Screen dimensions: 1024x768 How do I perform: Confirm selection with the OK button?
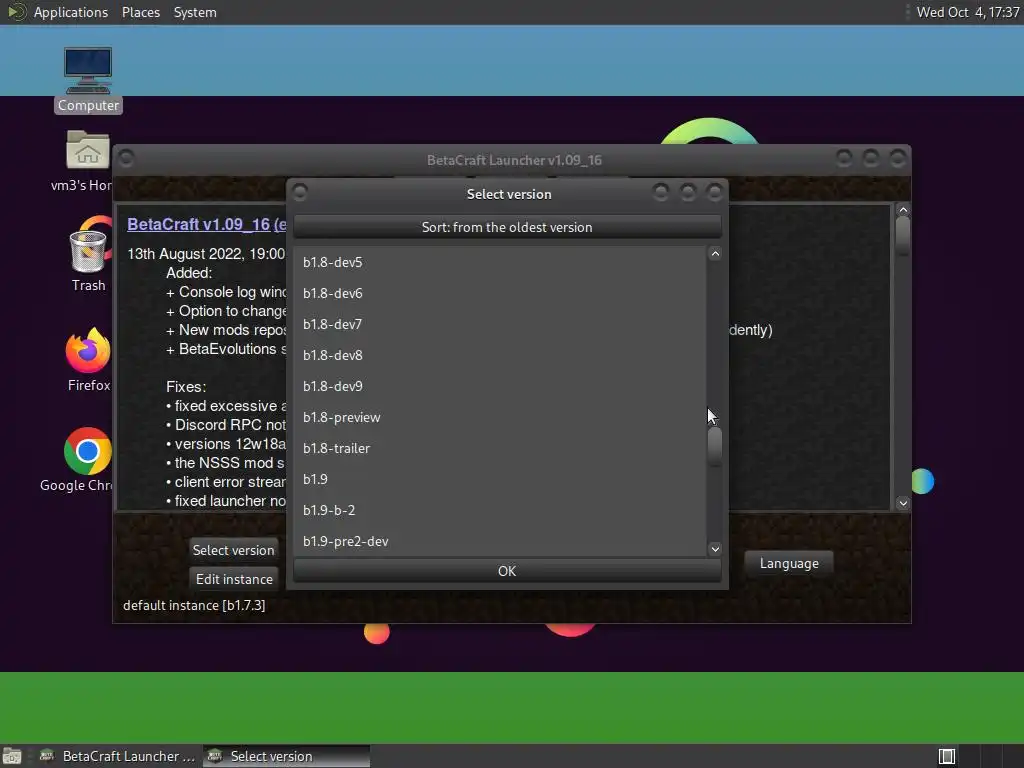(x=507, y=571)
